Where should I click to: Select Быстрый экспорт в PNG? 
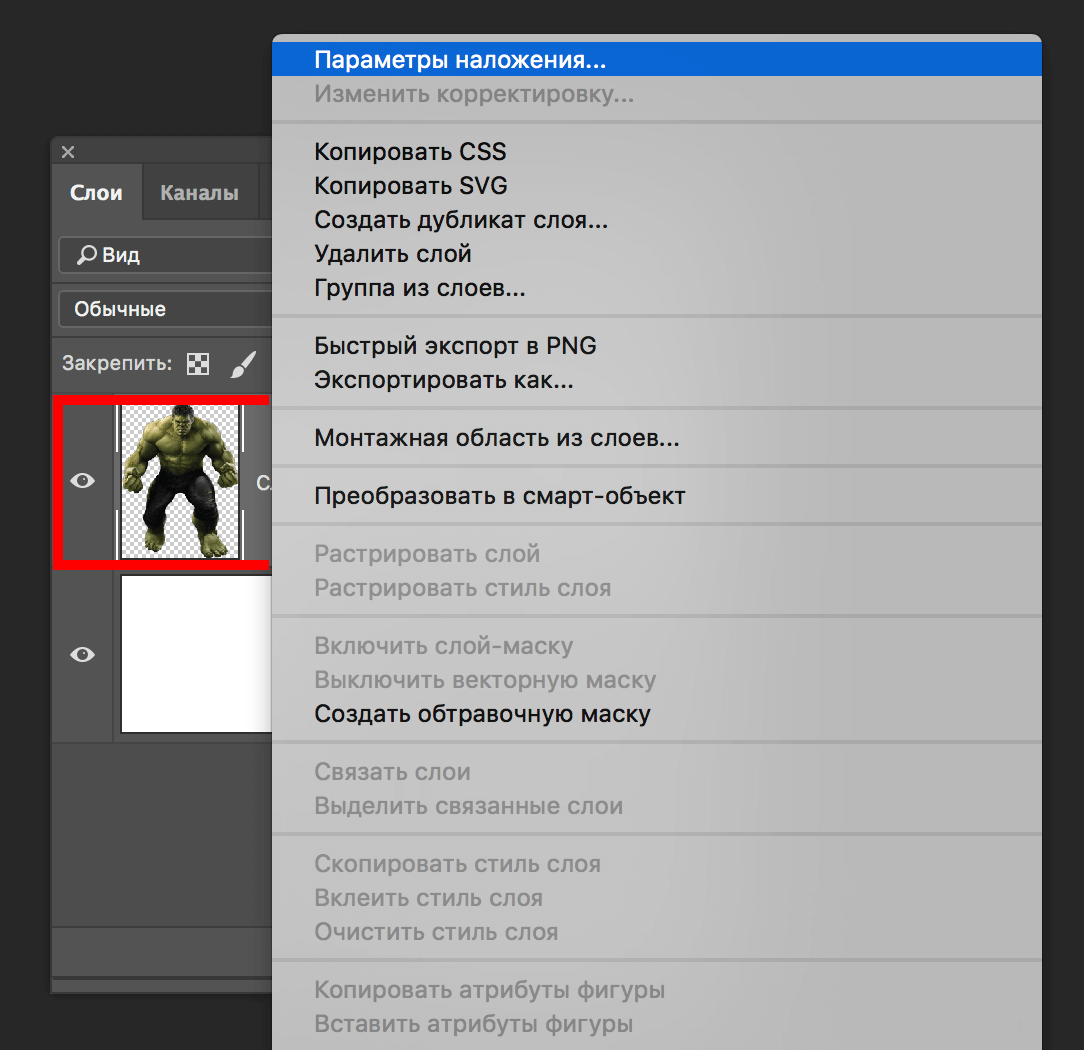tap(455, 346)
